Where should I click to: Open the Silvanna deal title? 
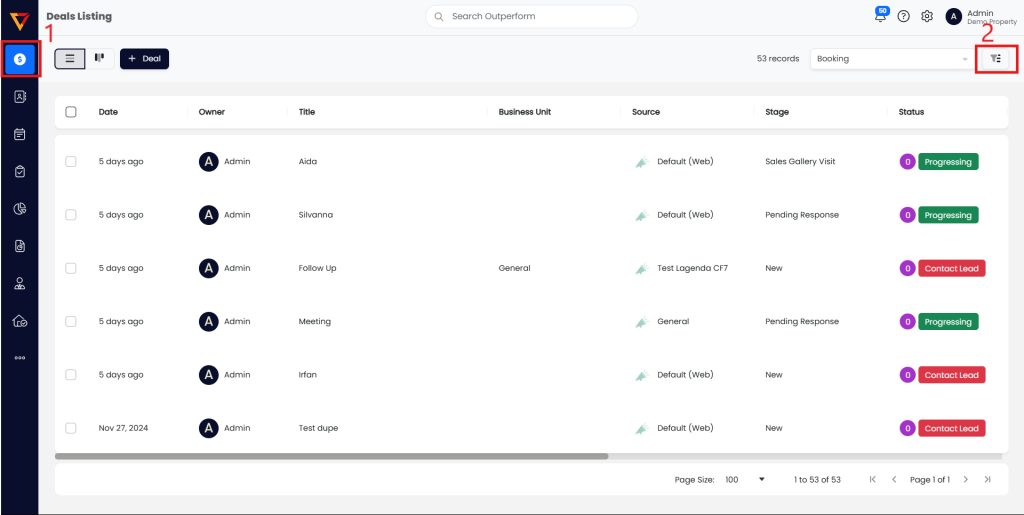click(x=316, y=215)
